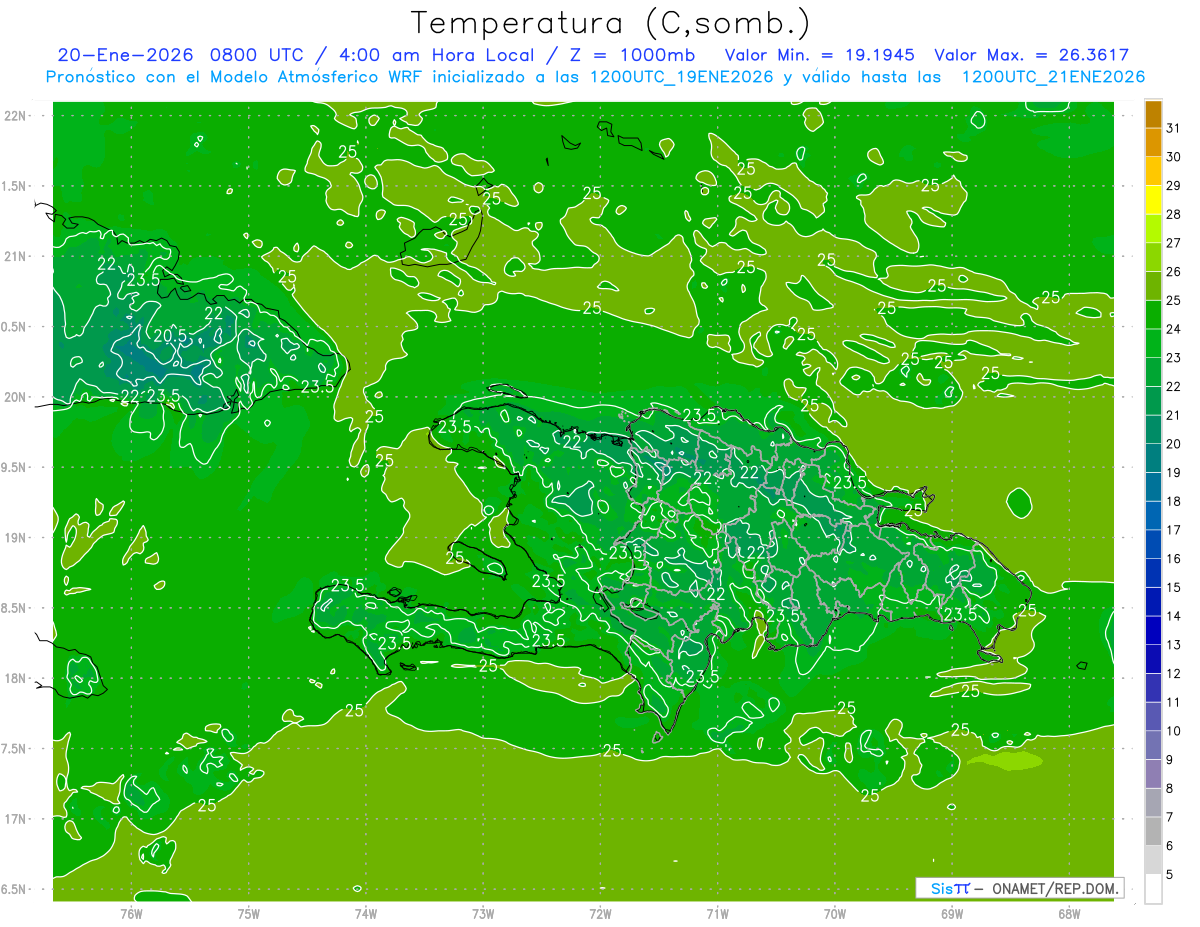This screenshot has height=927, width=1200.
Task: Click the 73W longitude axis label
Action: 483,913
